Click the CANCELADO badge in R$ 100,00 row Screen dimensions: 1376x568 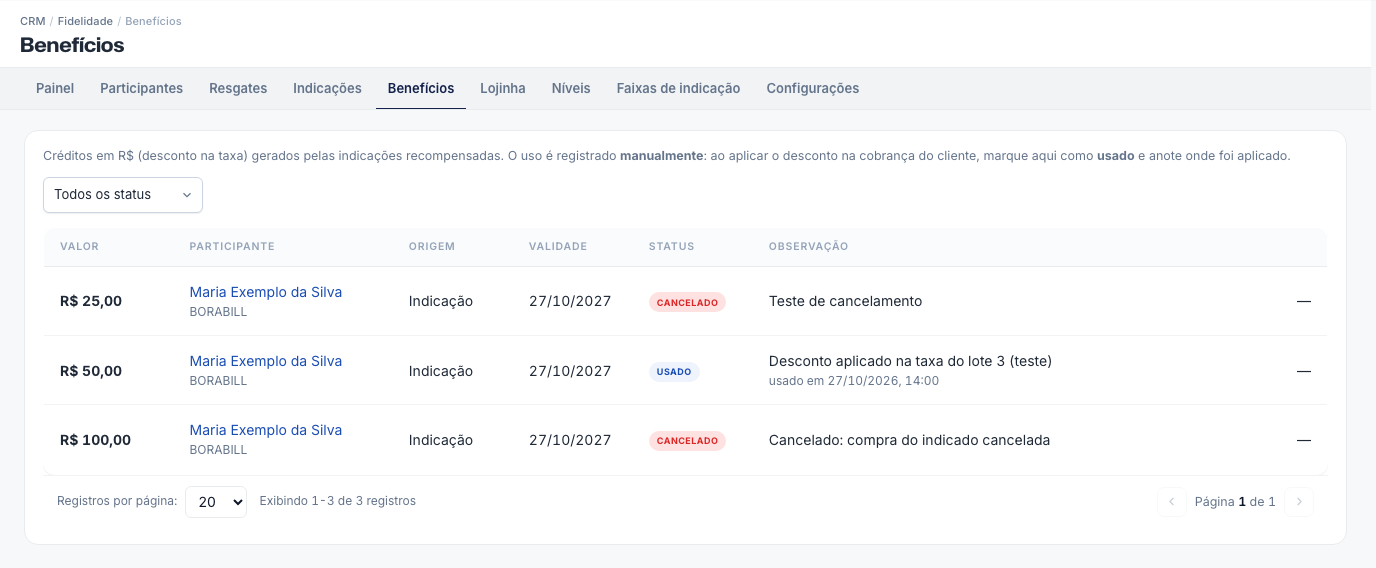[687, 441]
